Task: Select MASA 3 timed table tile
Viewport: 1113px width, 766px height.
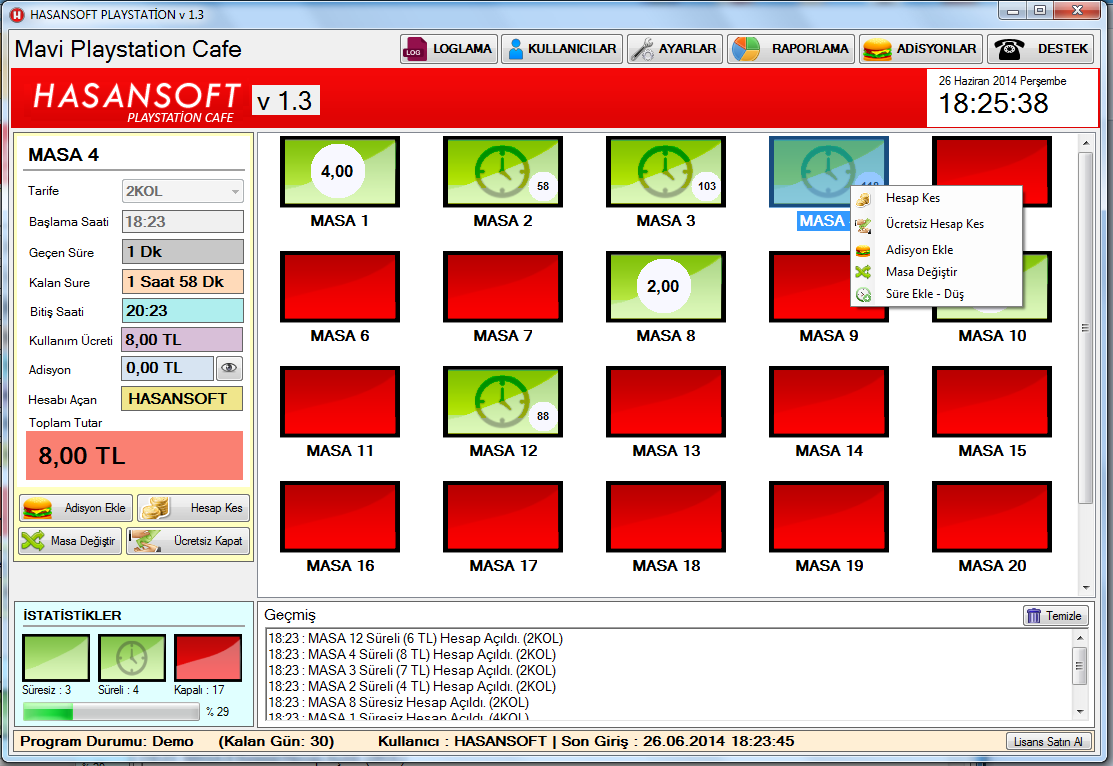Action: pos(666,172)
